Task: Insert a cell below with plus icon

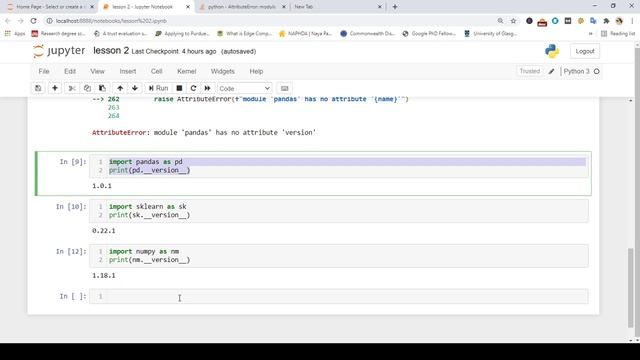Action: (55, 88)
